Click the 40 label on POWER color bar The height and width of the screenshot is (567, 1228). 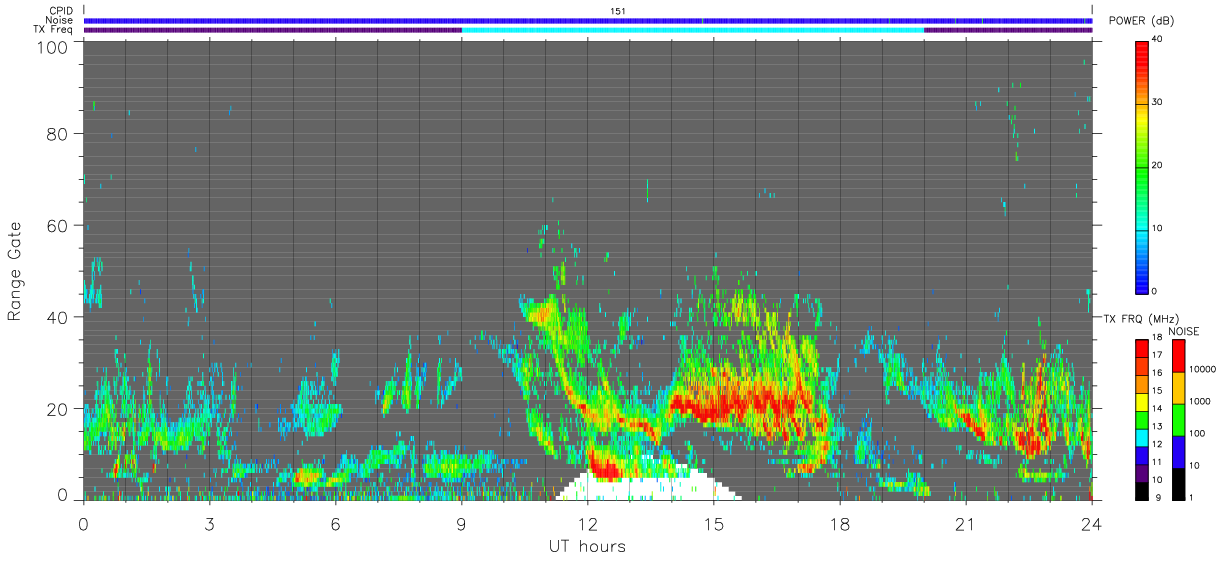tap(1156, 39)
